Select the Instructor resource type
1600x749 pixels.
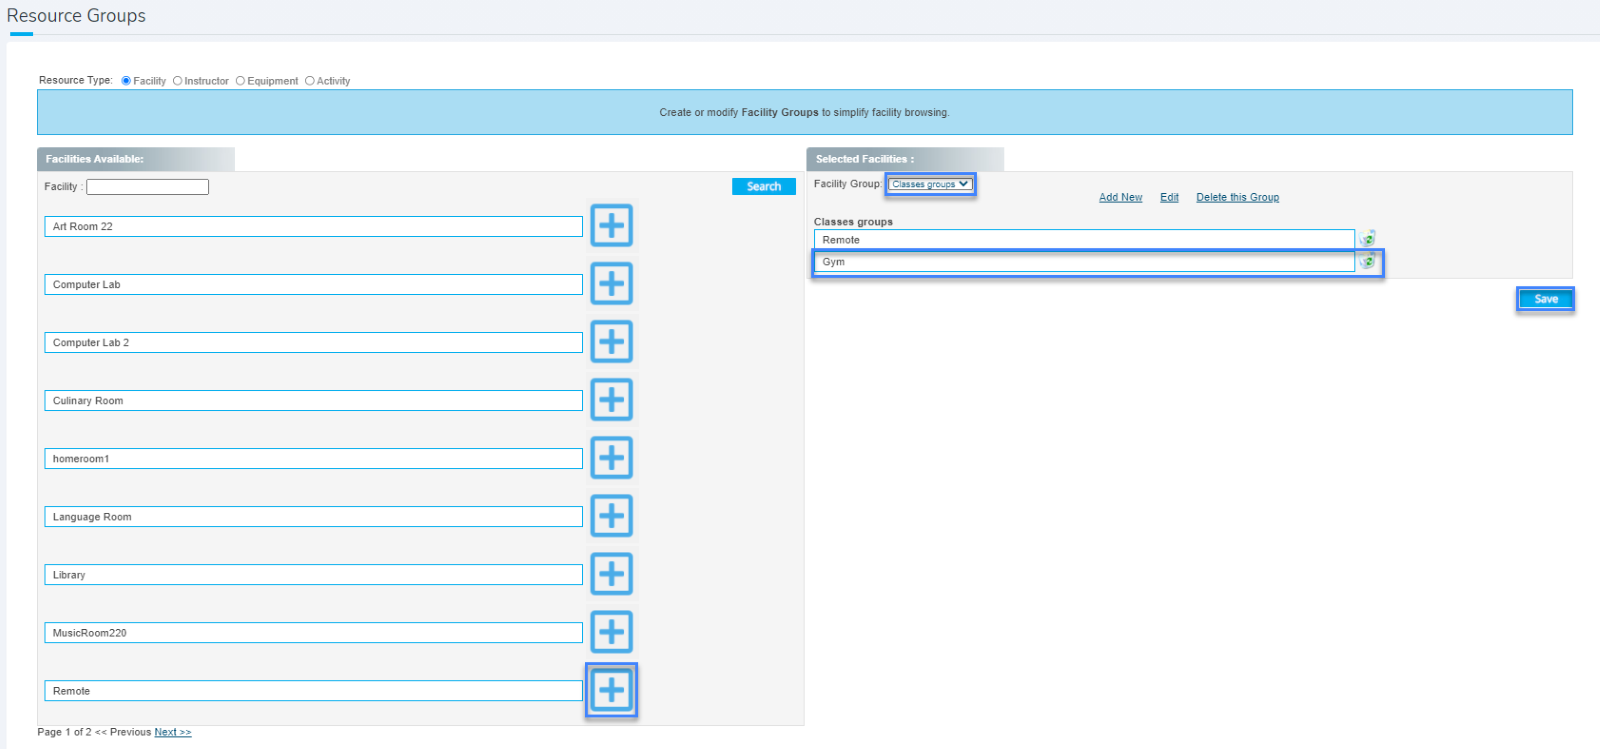pos(177,81)
